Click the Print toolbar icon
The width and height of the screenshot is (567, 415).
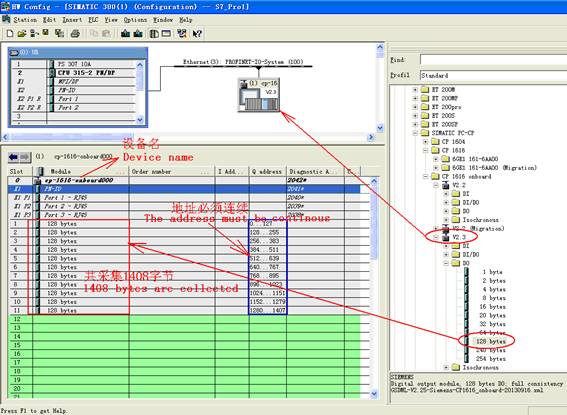pyautogui.click(x=75, y=34)
